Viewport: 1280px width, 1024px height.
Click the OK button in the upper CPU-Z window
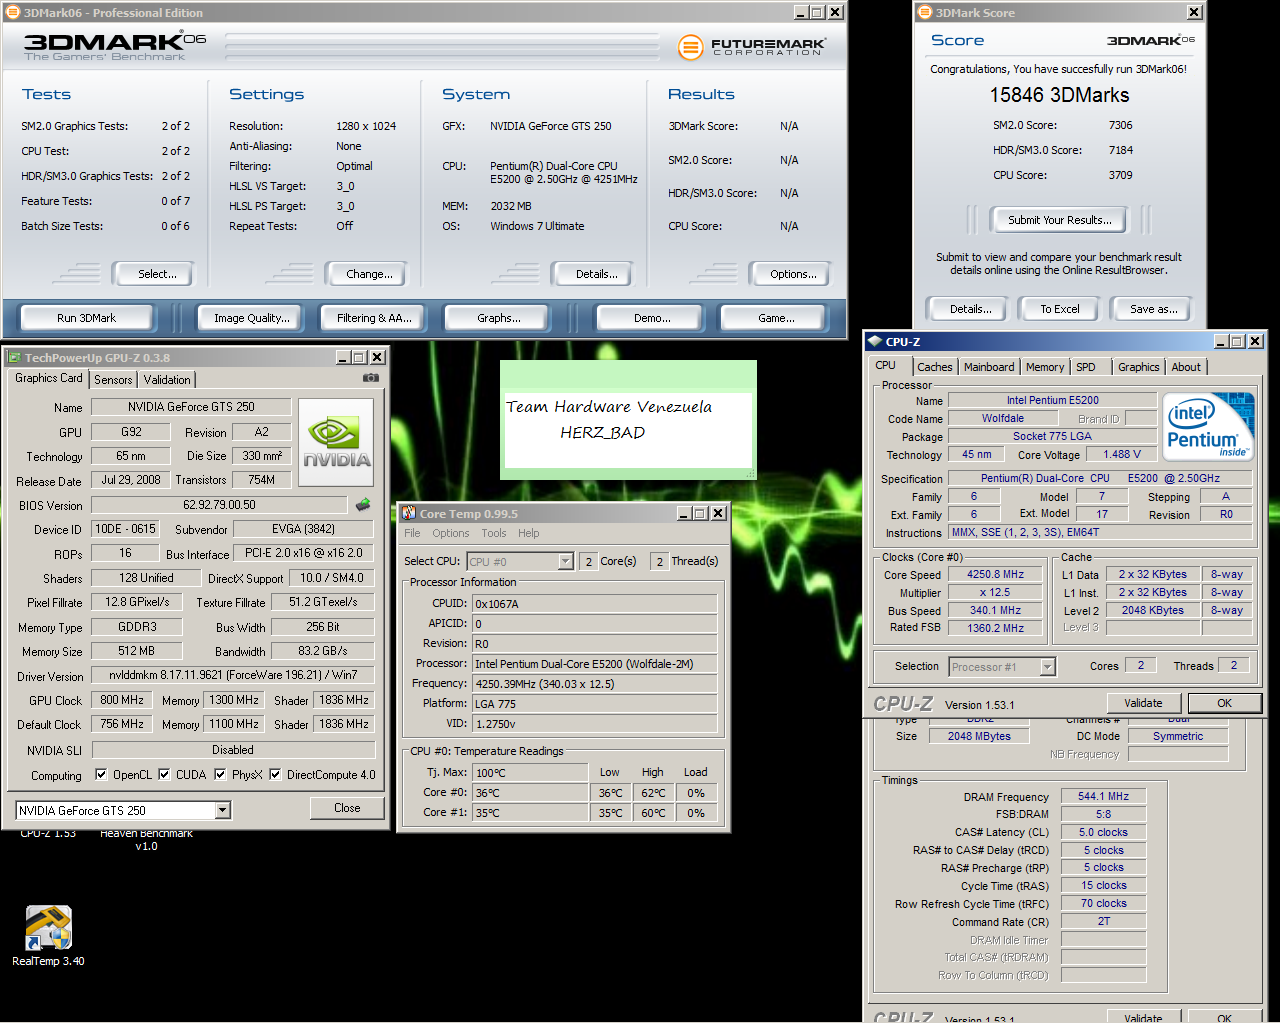tap(1224, 703)
